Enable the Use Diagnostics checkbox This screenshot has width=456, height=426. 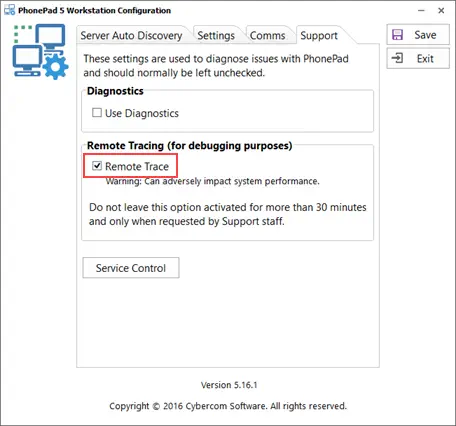pos(97,113)
